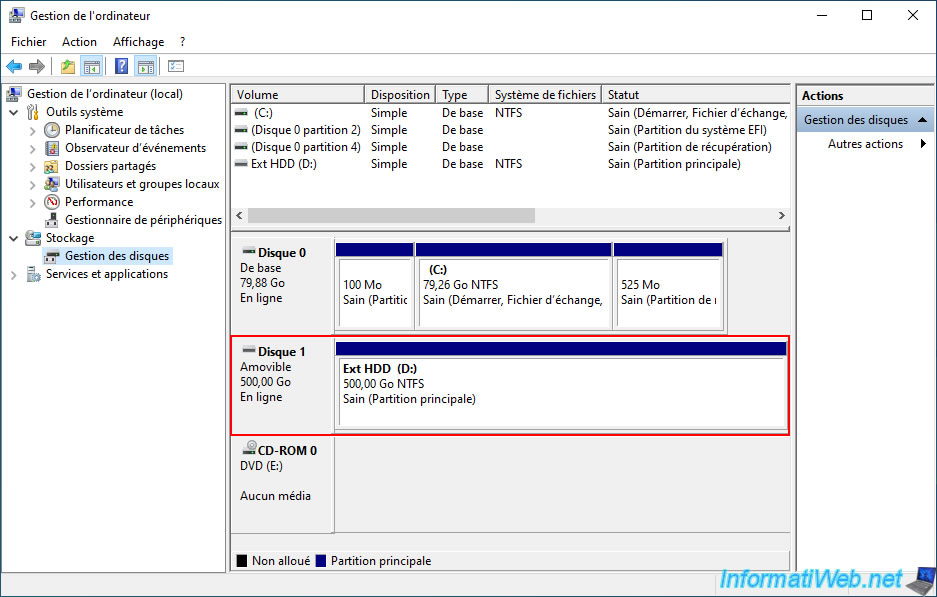Toggle the Actions pane icon

click(x=145, y=66)
